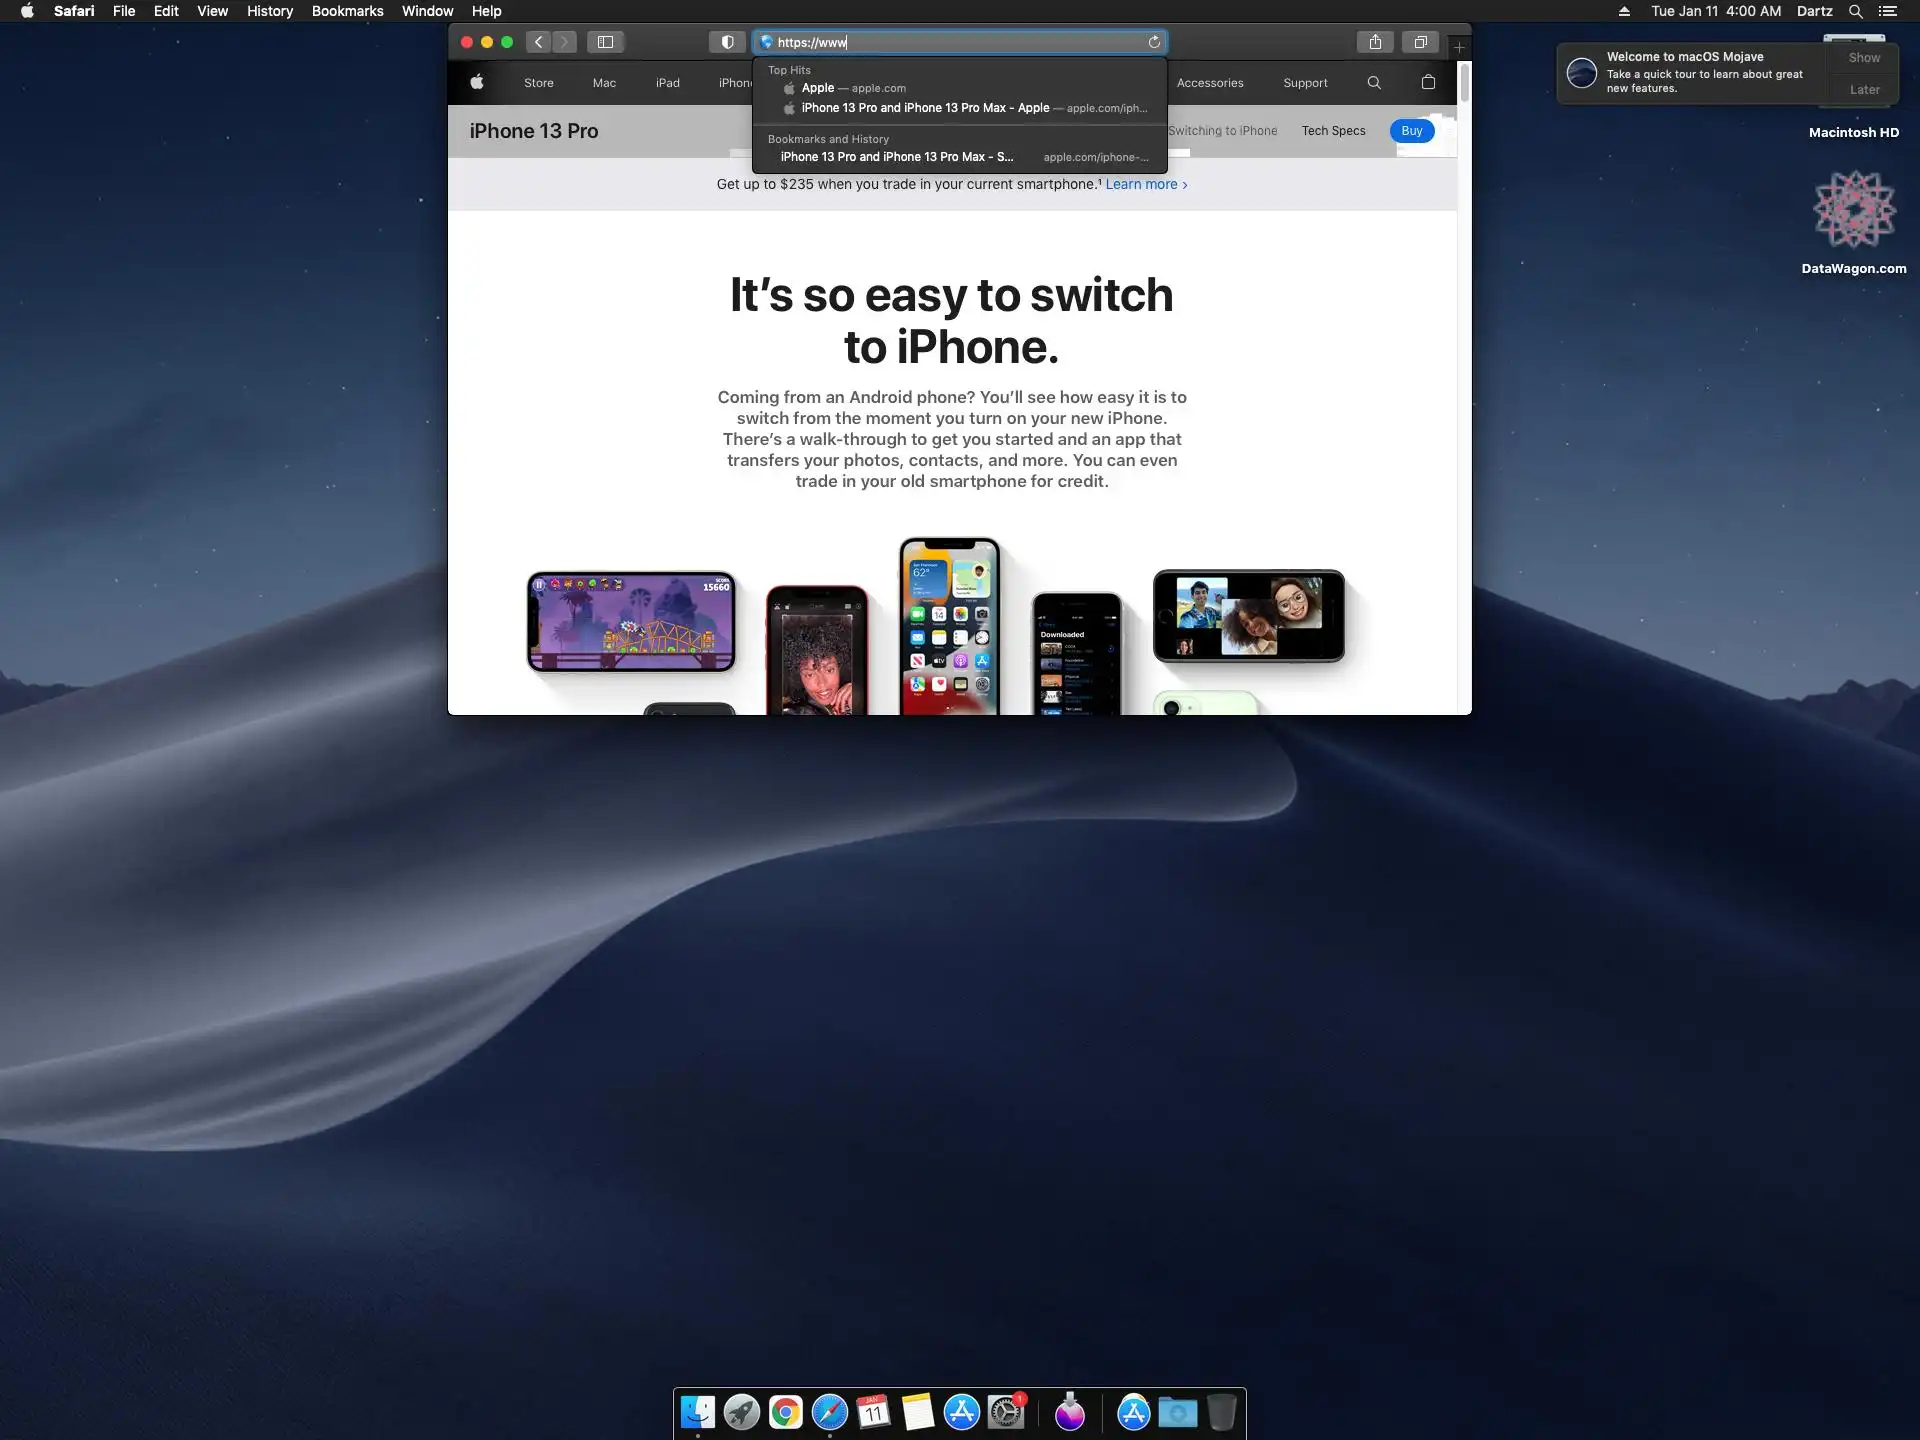The height and width of the screenshot is (1440, 1920).
Task: Click the blue Buy button
Action: coord(1411,131)
